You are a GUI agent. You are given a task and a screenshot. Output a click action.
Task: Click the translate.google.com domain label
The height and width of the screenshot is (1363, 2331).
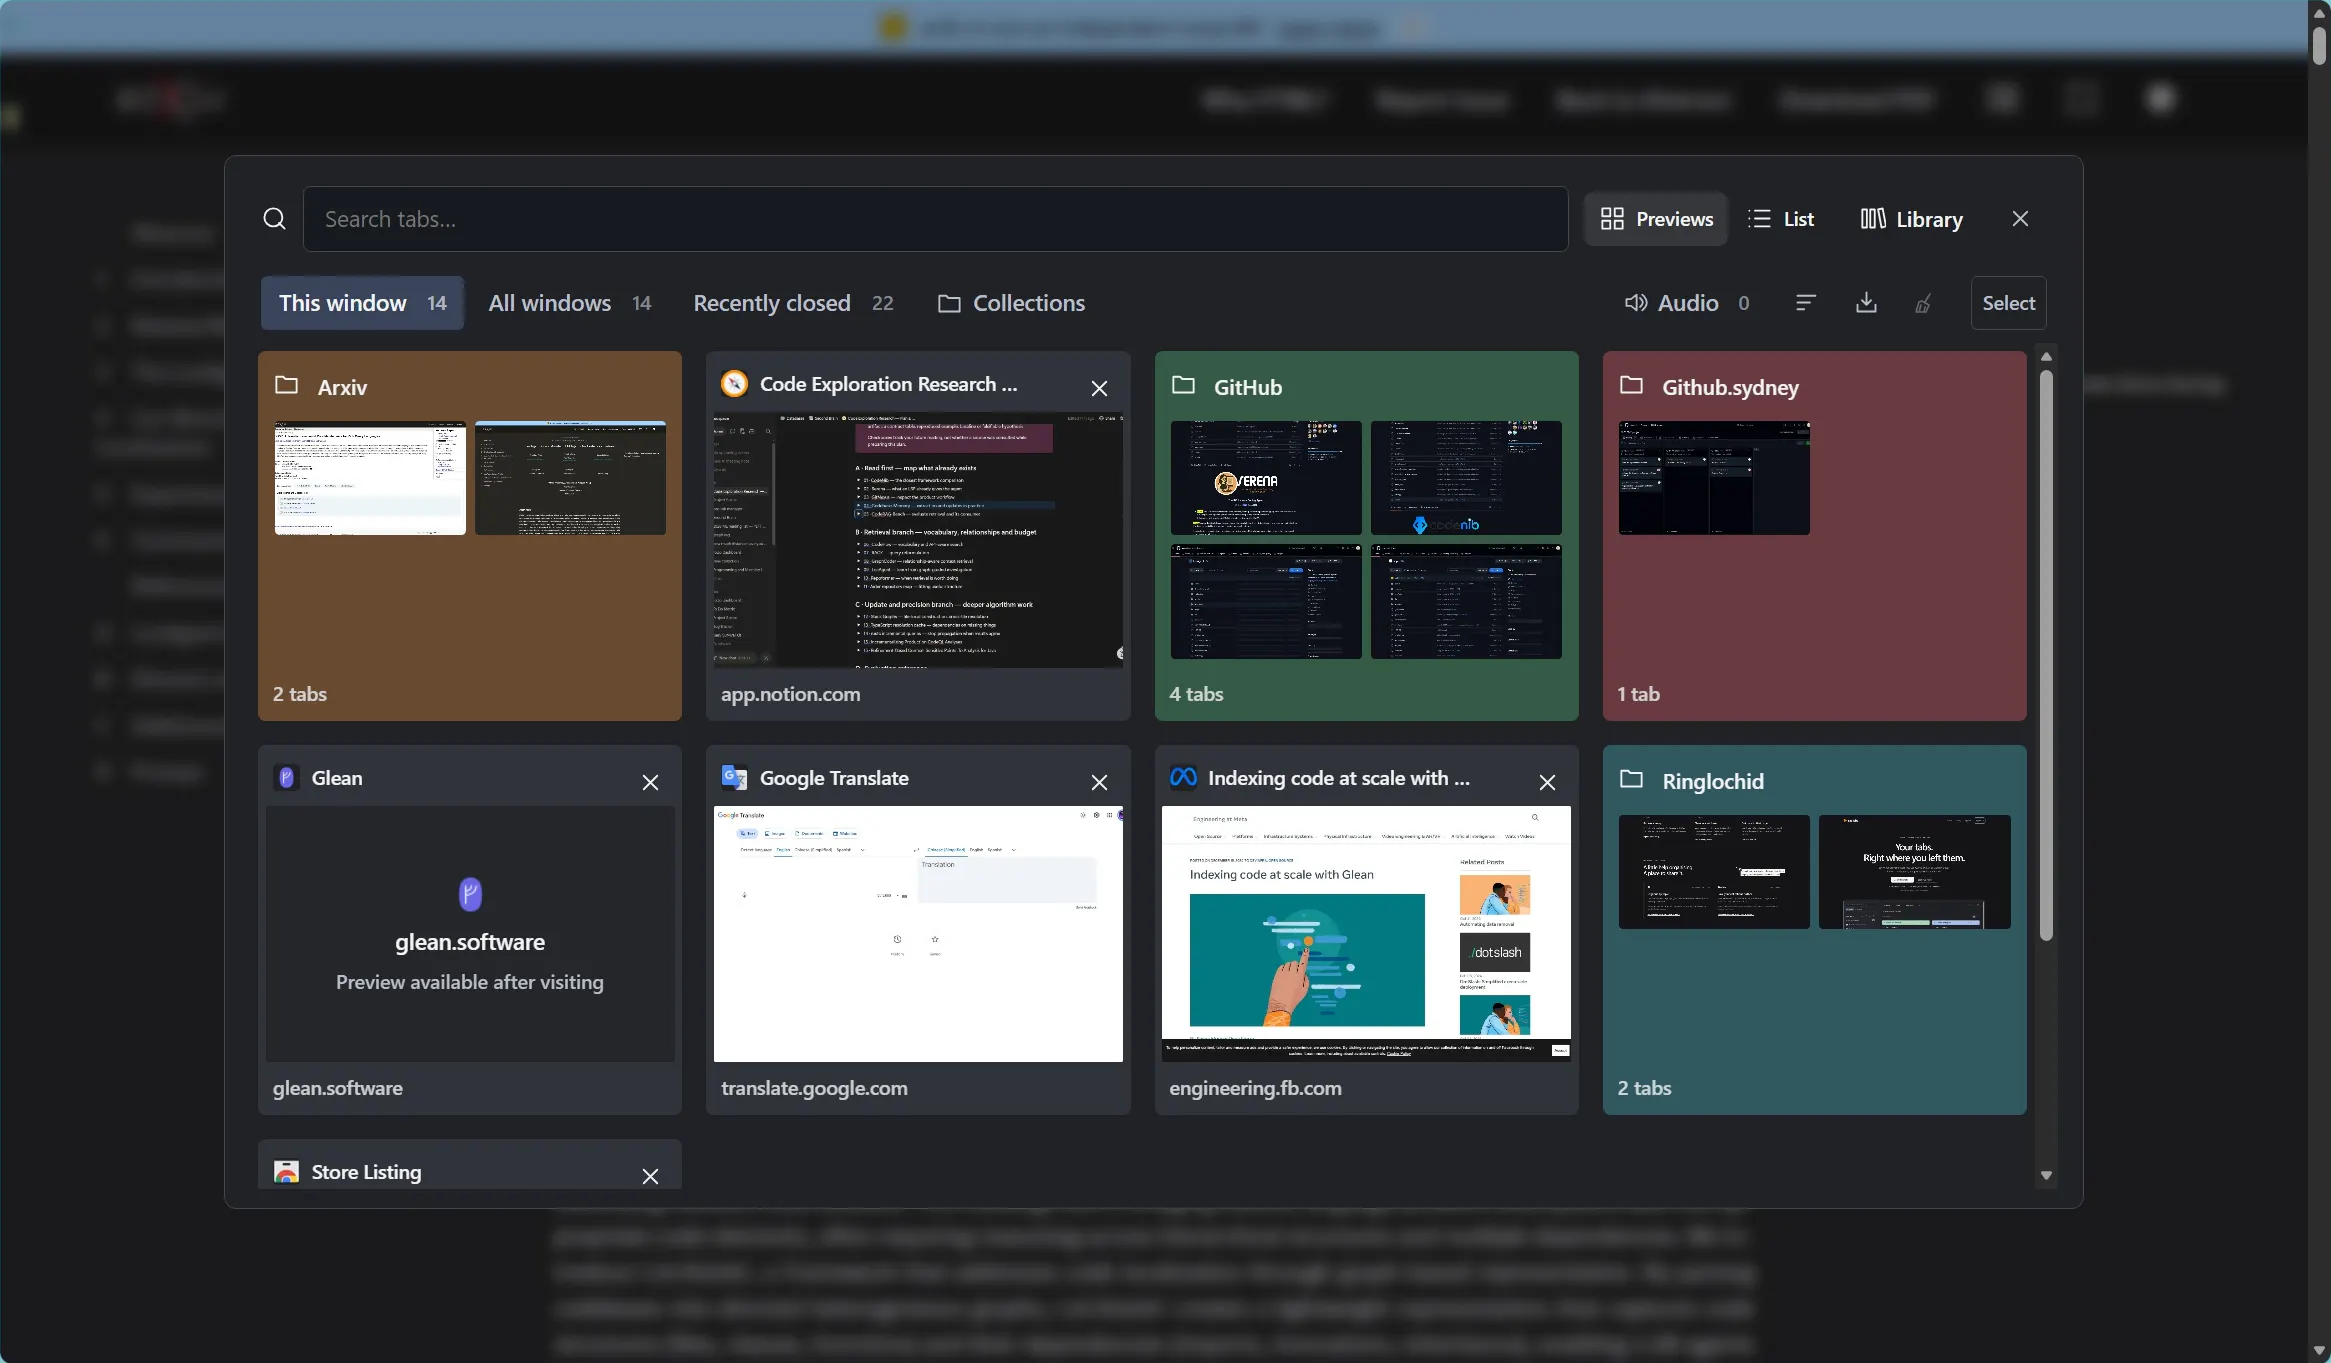click(814, 1088)
